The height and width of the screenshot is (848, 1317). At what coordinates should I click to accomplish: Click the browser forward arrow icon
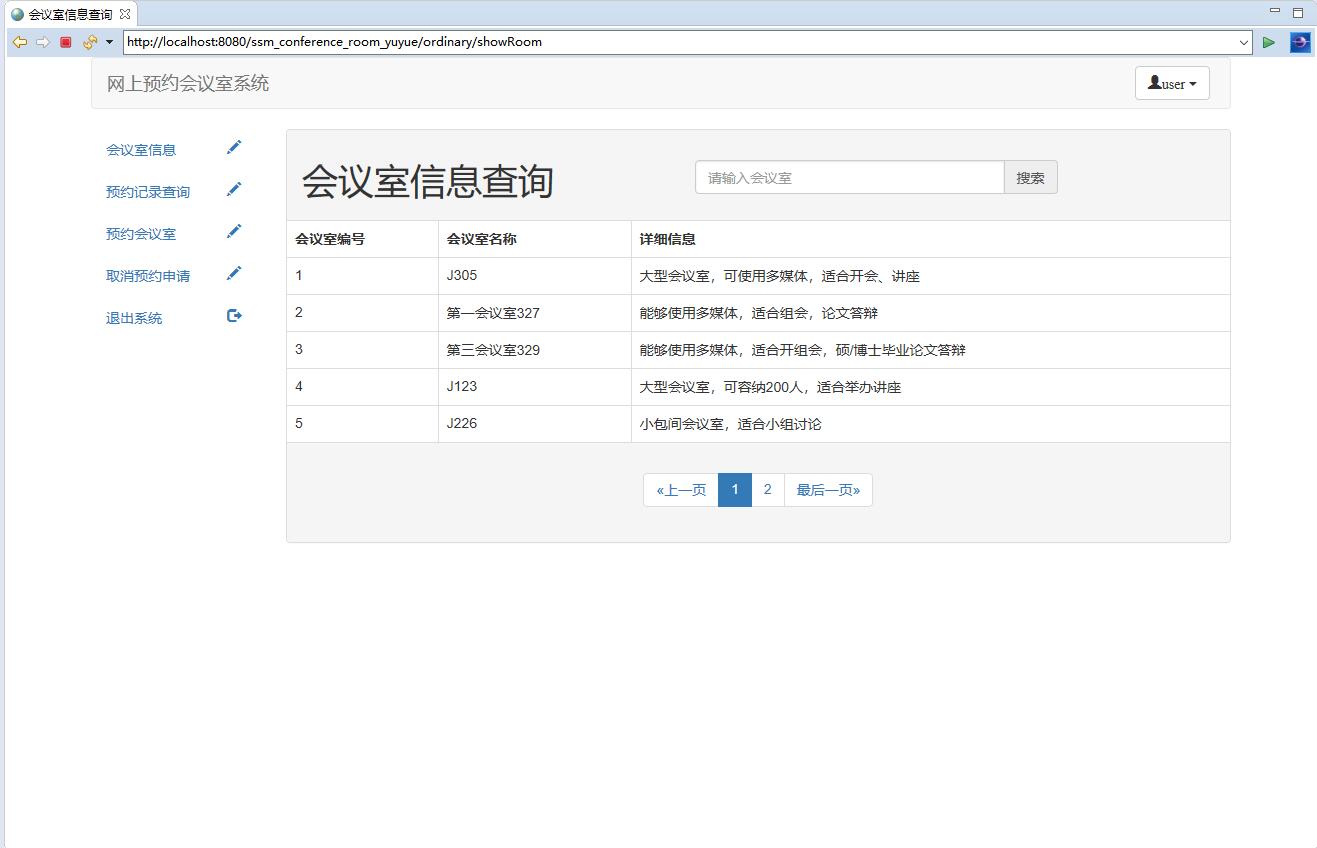(41, 42)
